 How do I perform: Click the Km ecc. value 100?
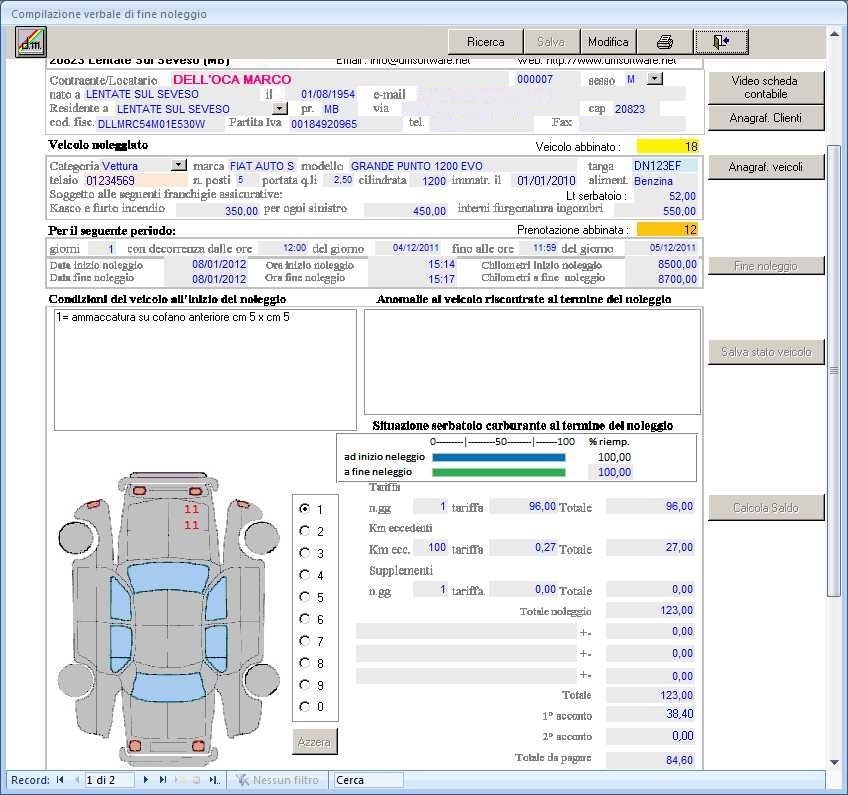(x=437, y=547)
